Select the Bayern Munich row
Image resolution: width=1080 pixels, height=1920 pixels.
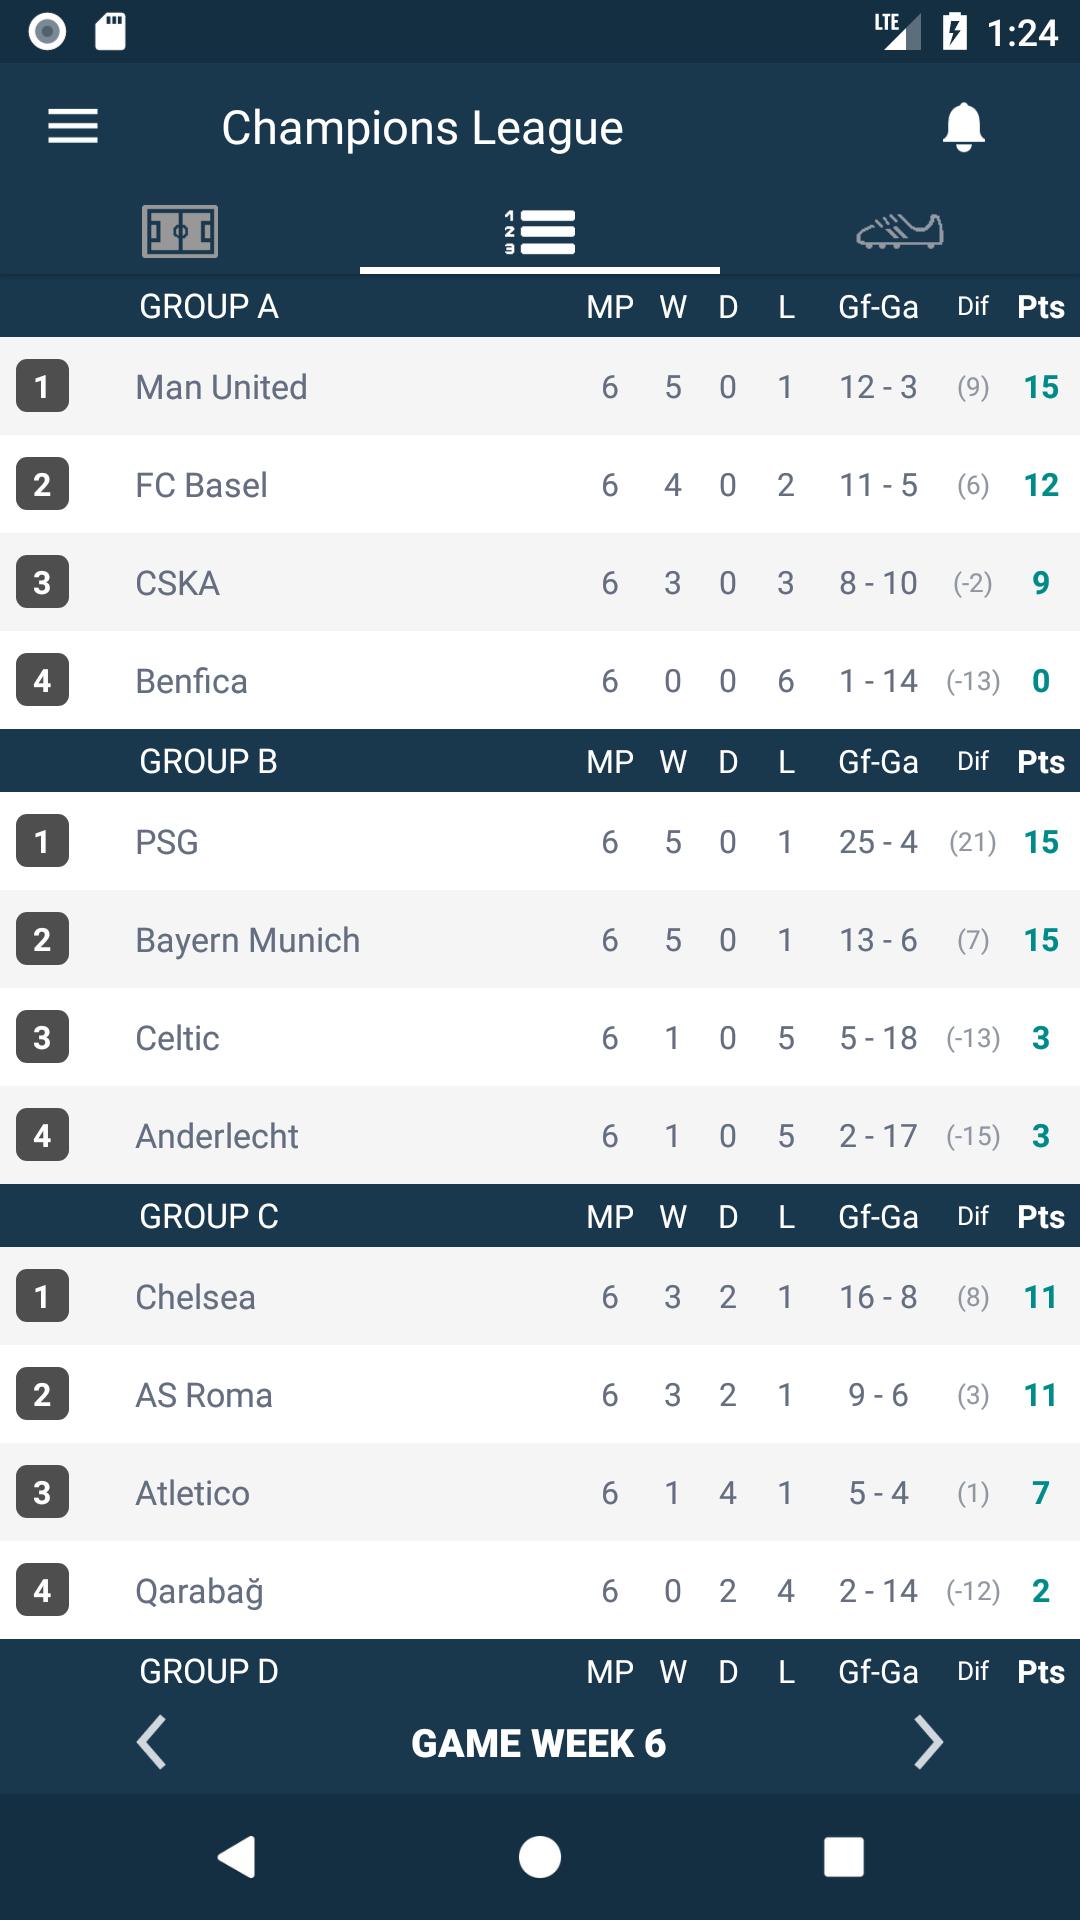pyautogui.click(x=540, y=939)
